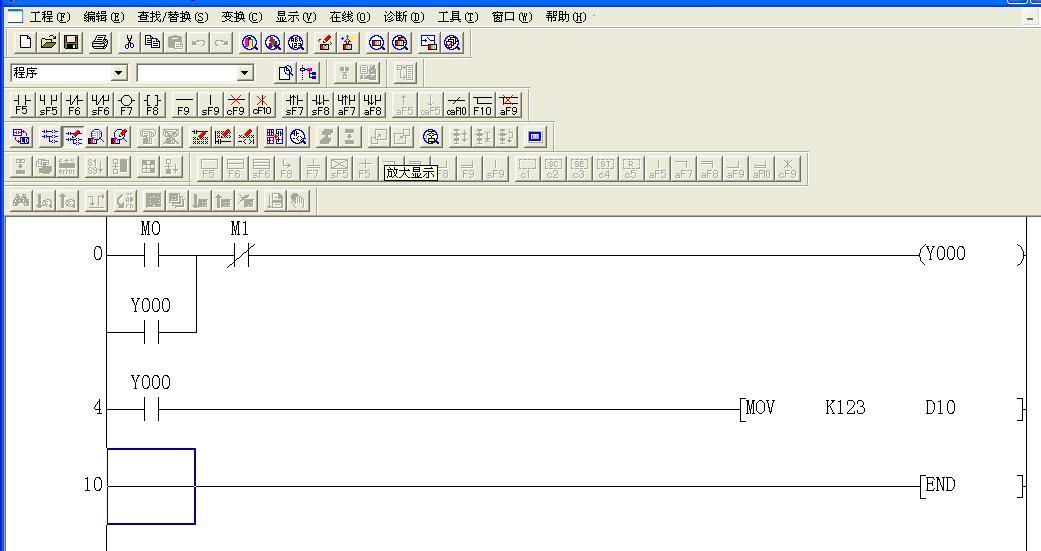Toggle the read mode button
The image size is (1041, 551).
pyautogui.click(x=49, y=136)
